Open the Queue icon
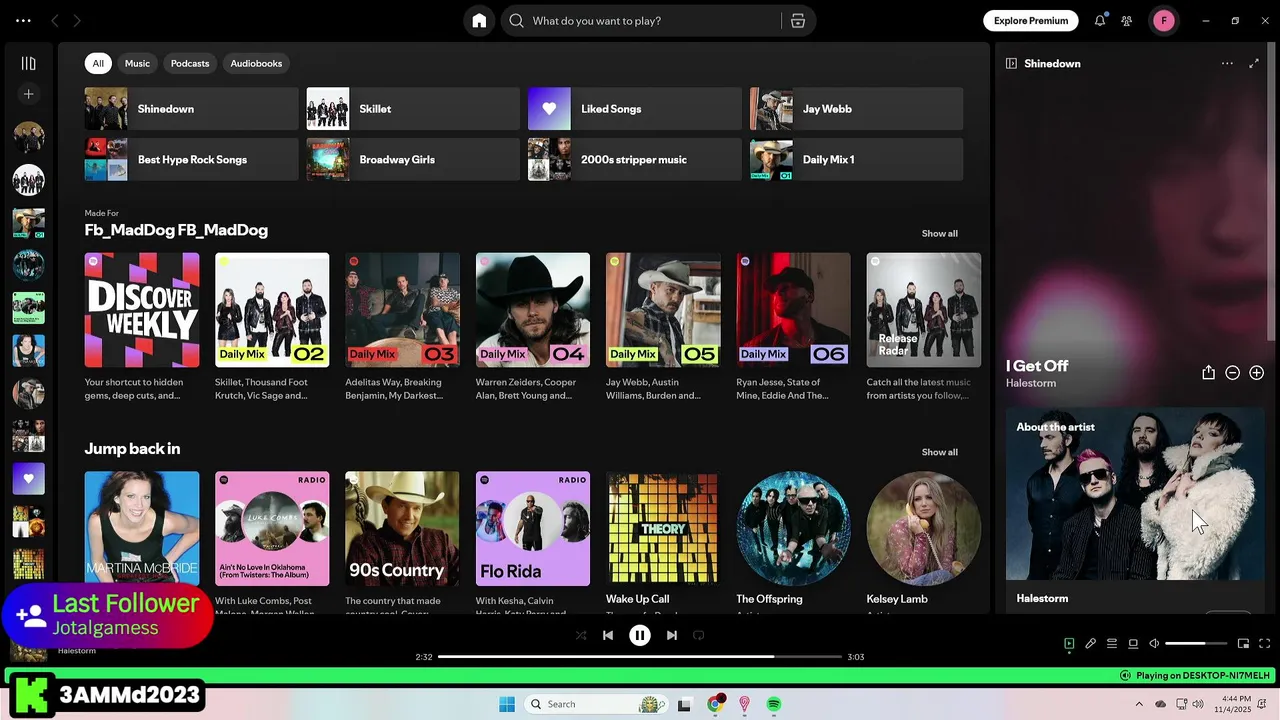This screenshot has height=720, width=1280. (x=1112, y=644)
